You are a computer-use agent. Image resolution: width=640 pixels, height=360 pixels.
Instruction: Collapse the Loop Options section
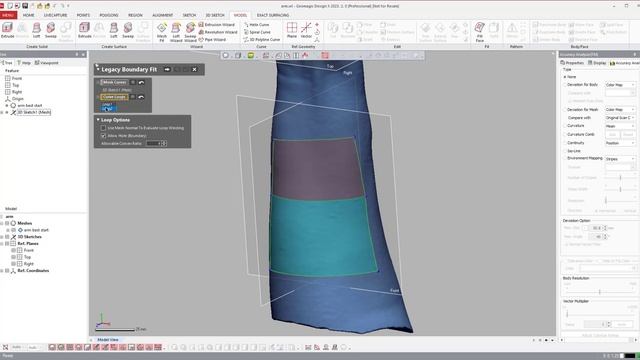coord(98,120)
